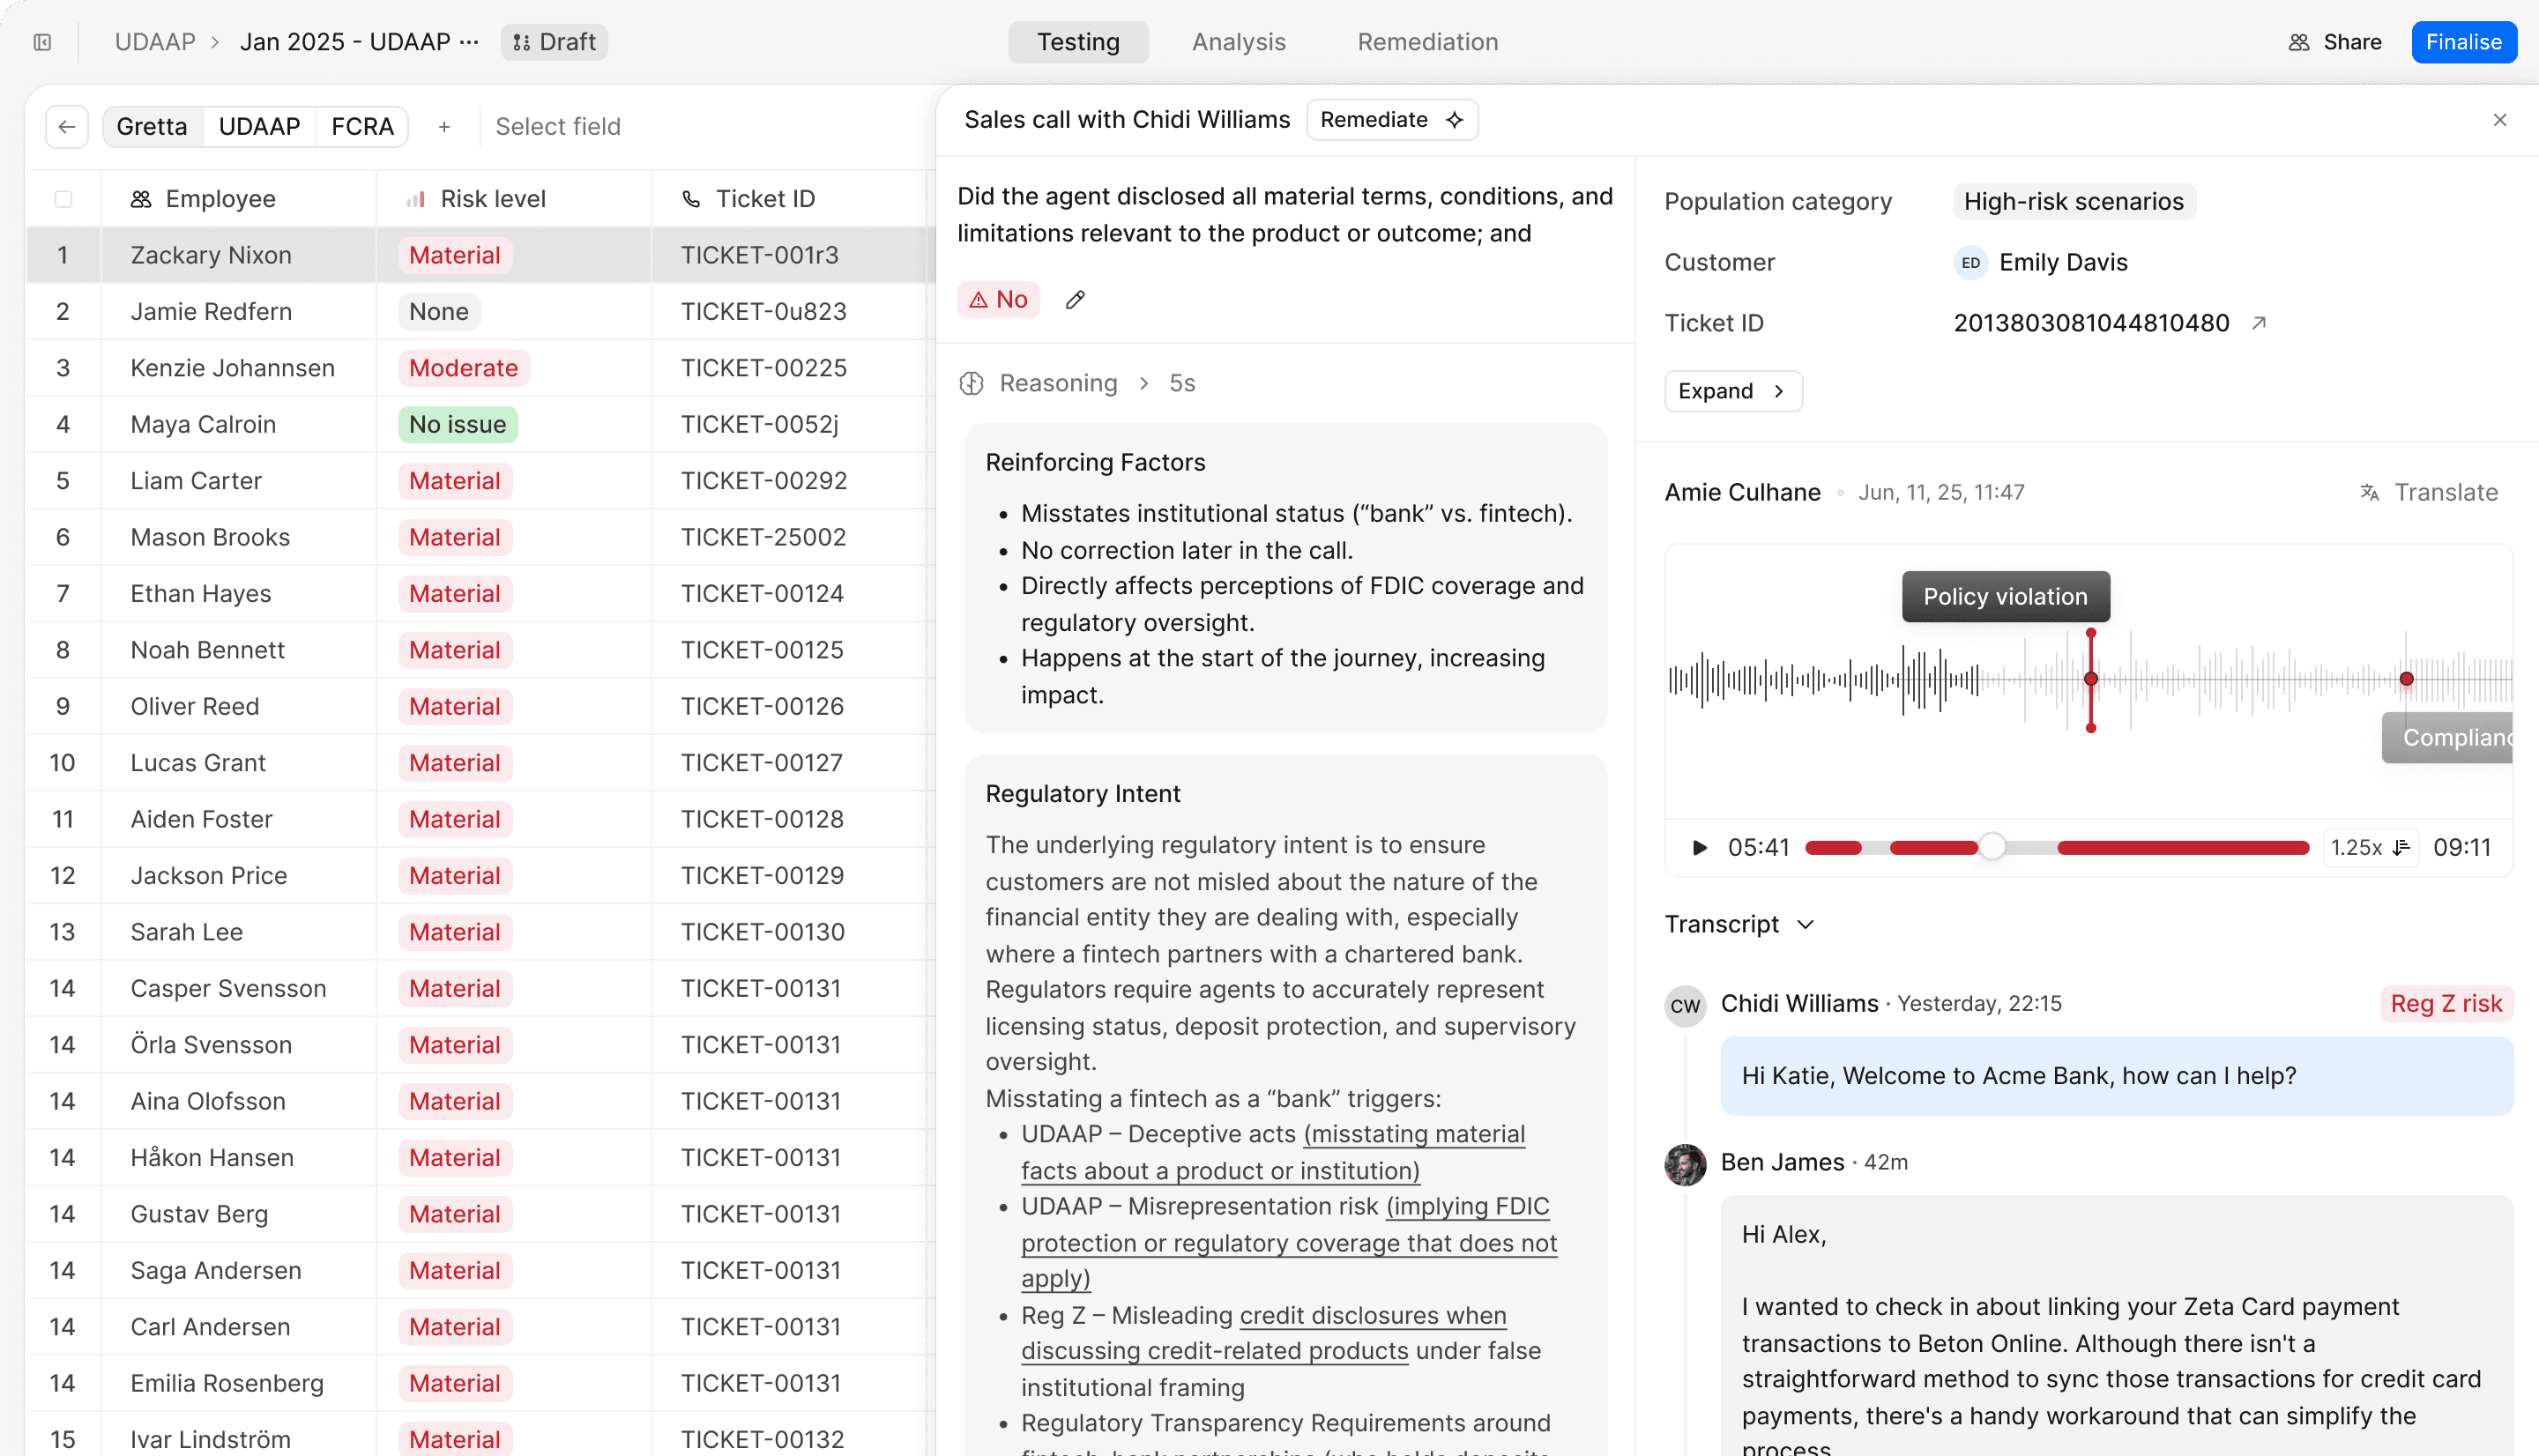Switch to the Analysis tab

pyautogui.click(x=1238, y=42)
